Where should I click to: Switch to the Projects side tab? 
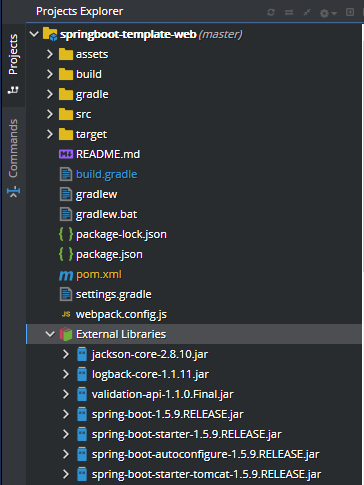coord(13,54)
